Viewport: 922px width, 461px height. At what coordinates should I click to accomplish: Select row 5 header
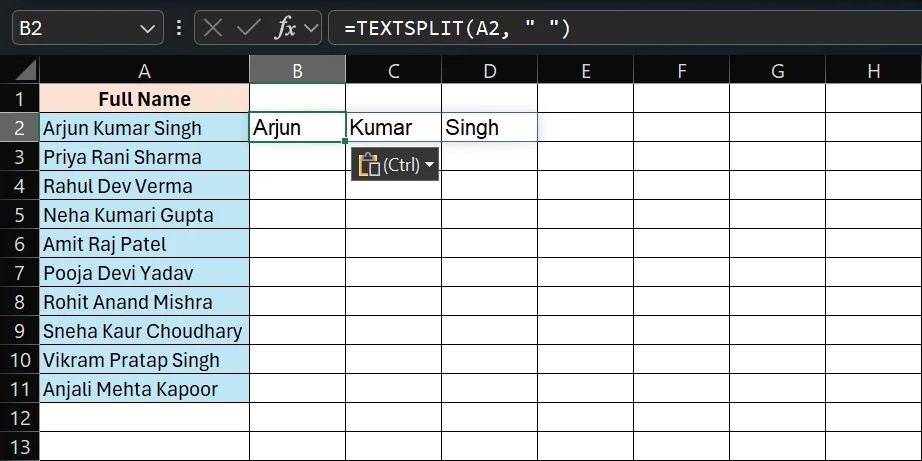[x=19, y=214]
